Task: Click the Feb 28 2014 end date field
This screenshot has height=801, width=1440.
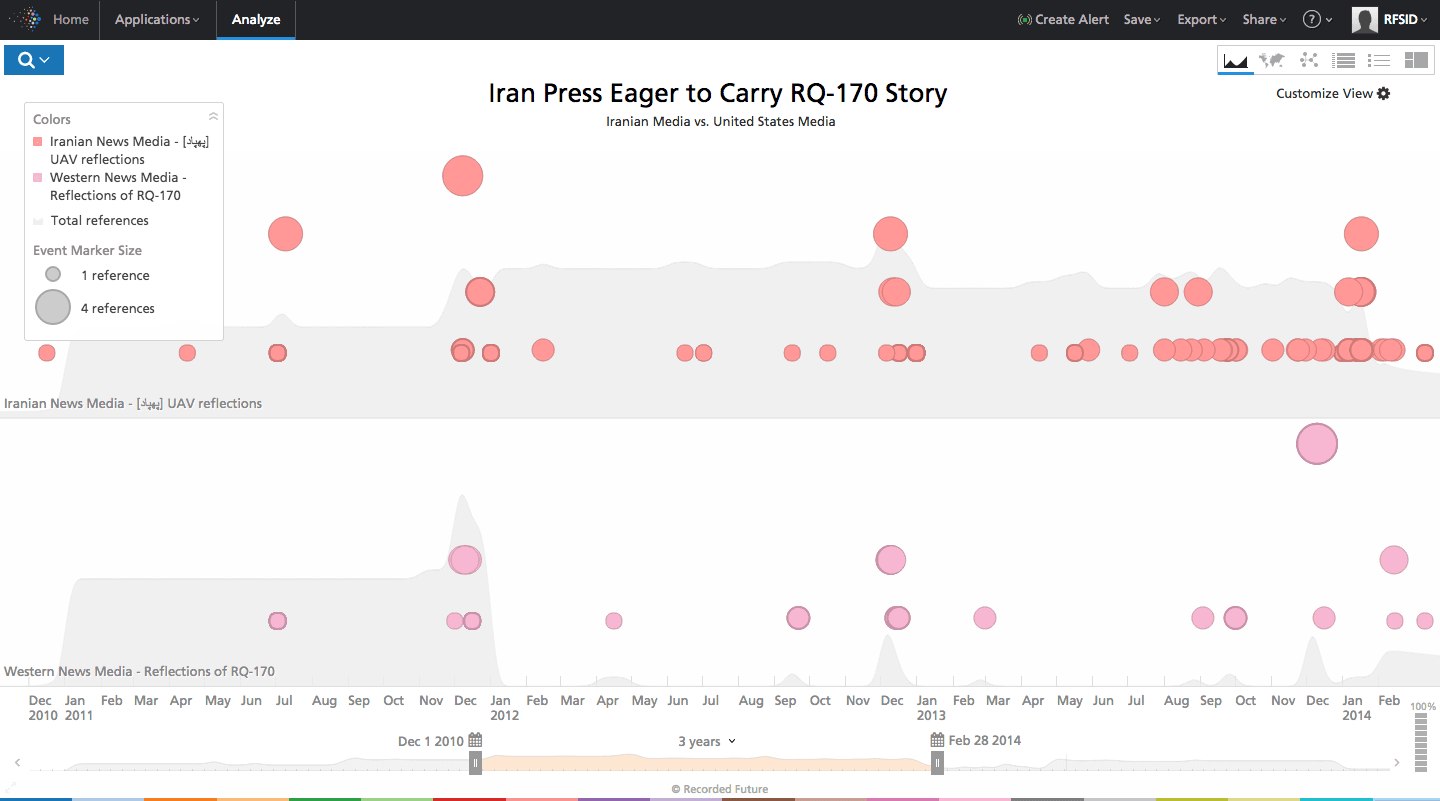Action: [985, 741]
